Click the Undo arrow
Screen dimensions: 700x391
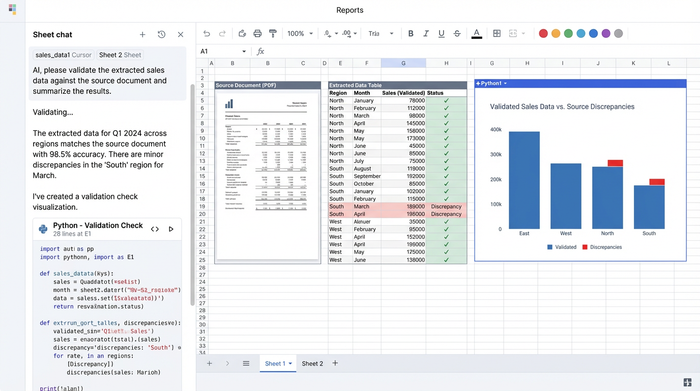206,33
